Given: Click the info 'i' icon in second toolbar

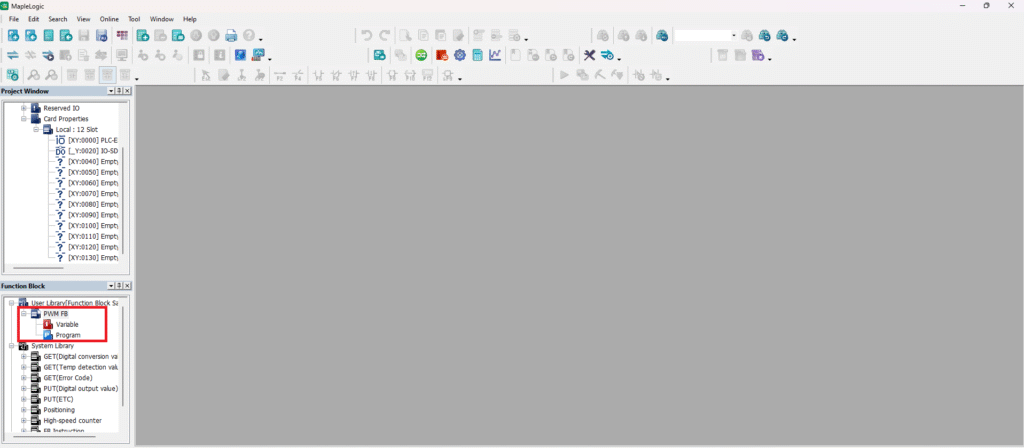Looking at the screenshot, I should (x=220, y=56).
